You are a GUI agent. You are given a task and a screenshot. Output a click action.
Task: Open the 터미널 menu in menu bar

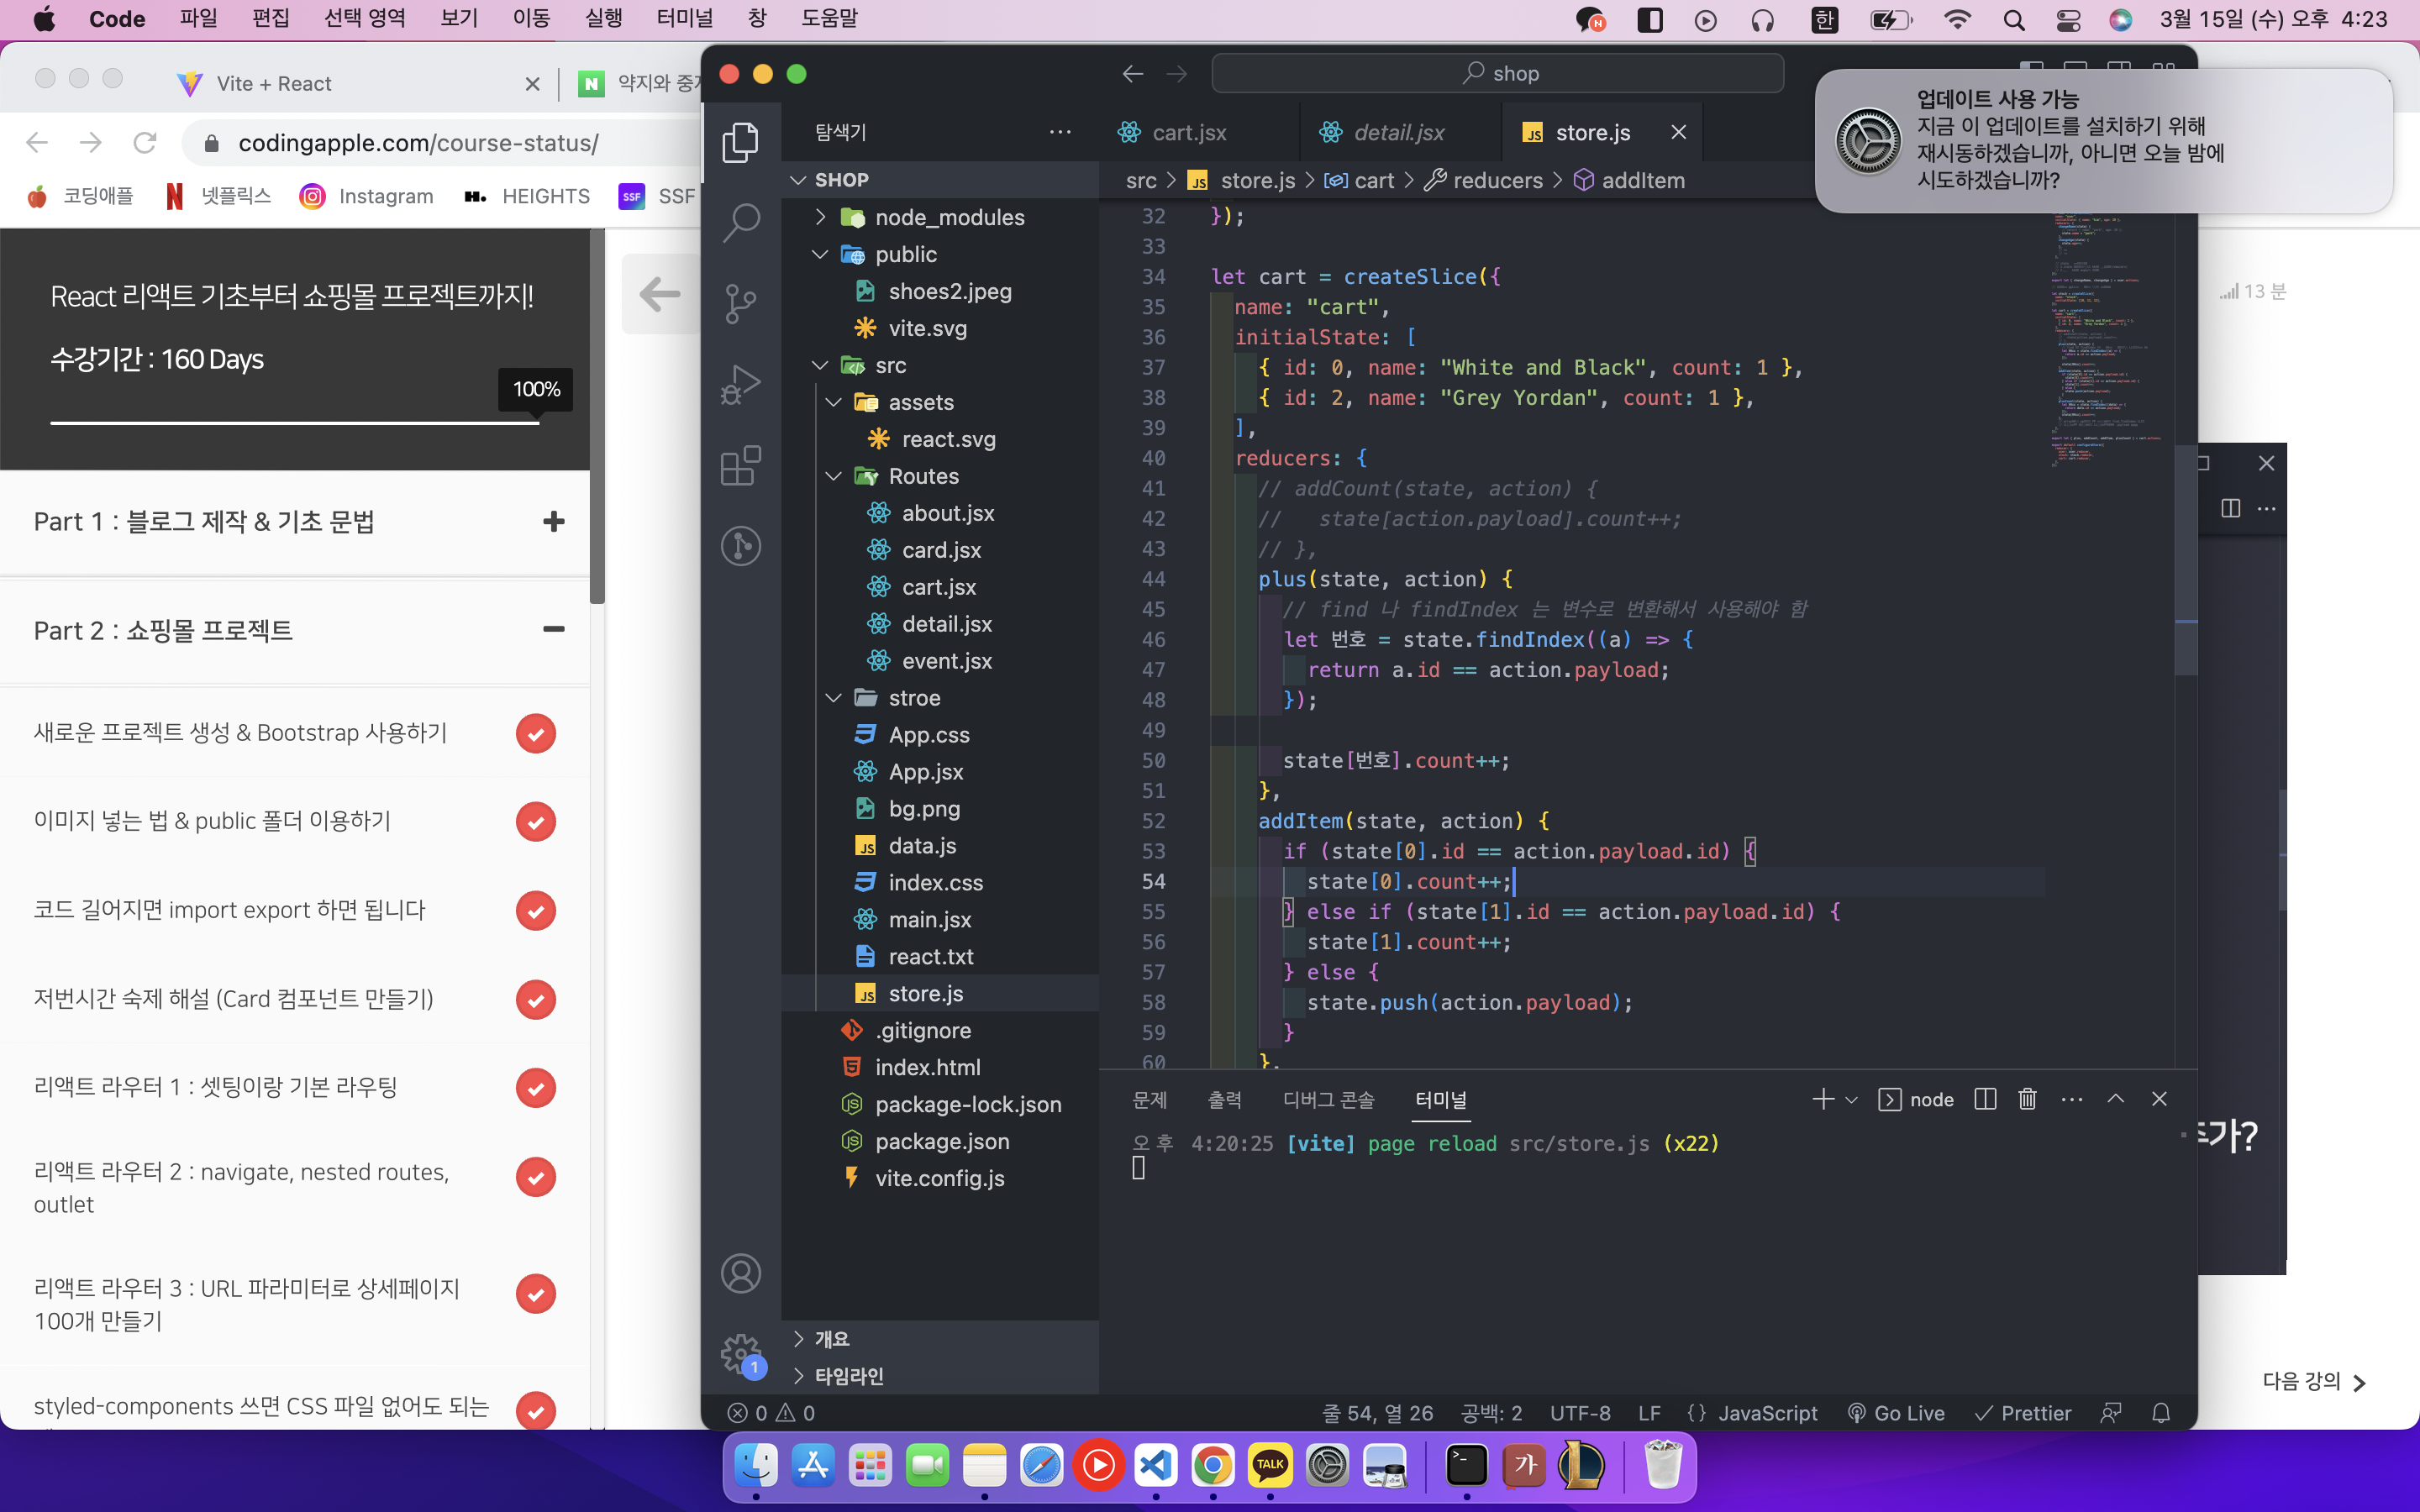click(685, 19)
